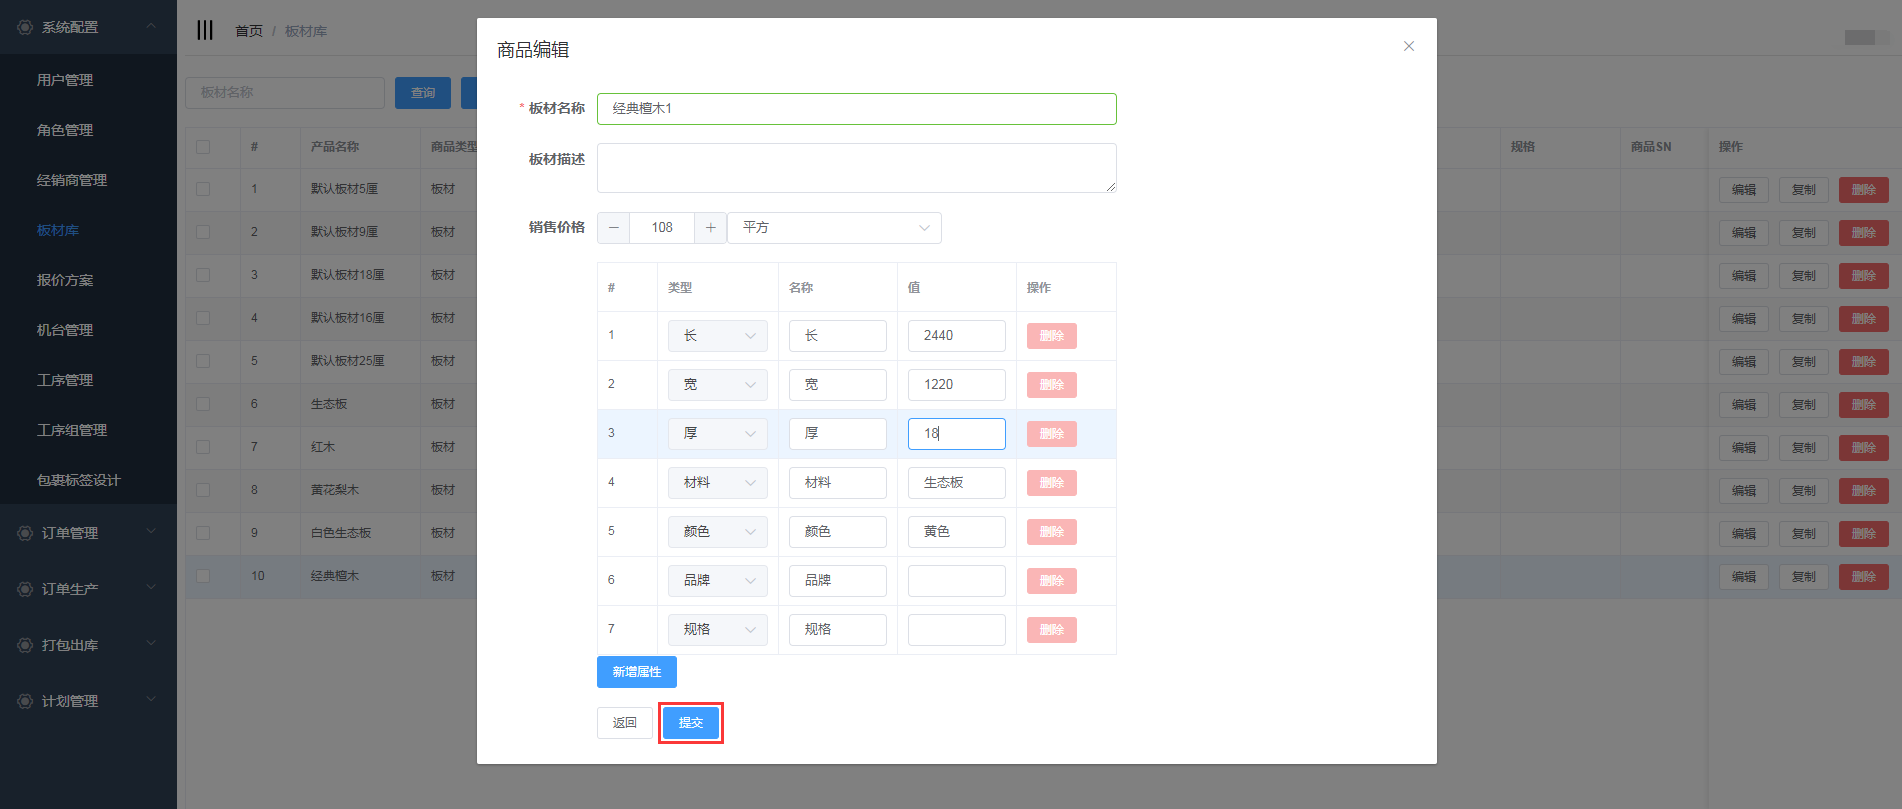
Task: Submit the form with 提交 button
Action: pyautogui.click(x=690, y=723)
